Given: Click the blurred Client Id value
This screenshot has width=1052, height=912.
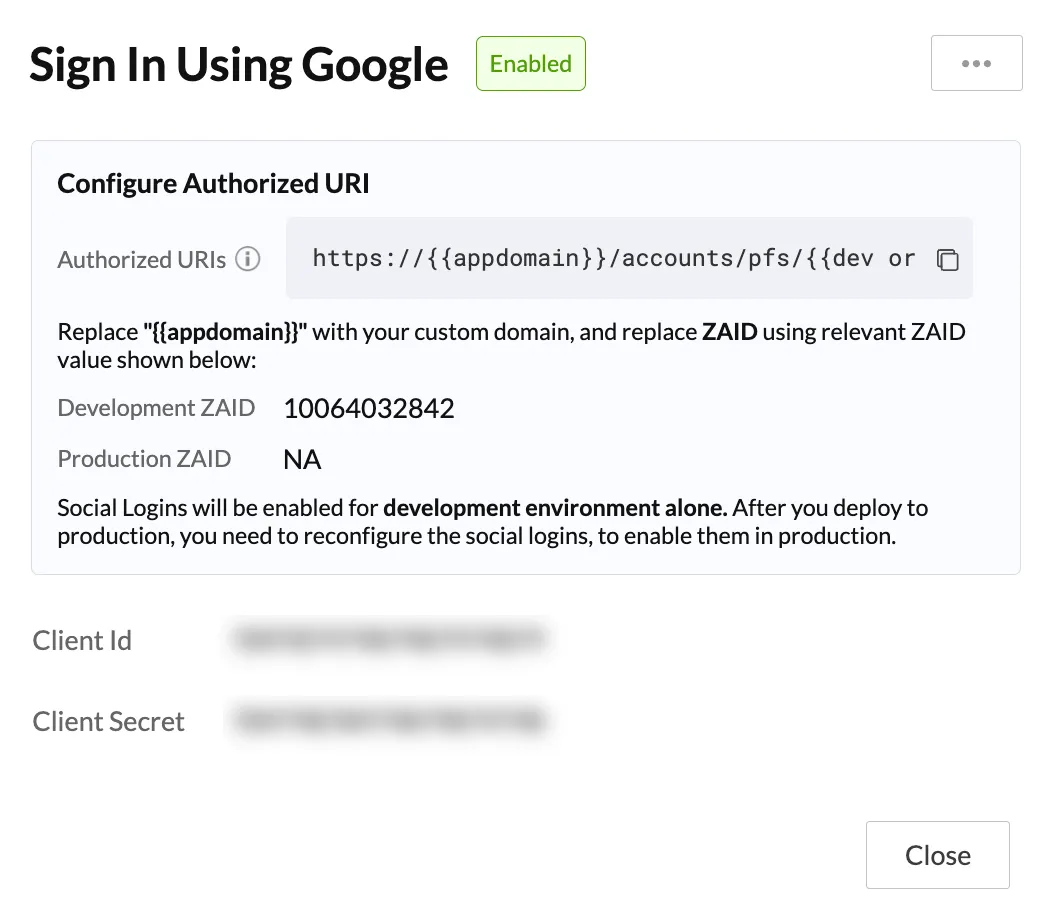Looking at the screenshot, I should coord(388,639).
